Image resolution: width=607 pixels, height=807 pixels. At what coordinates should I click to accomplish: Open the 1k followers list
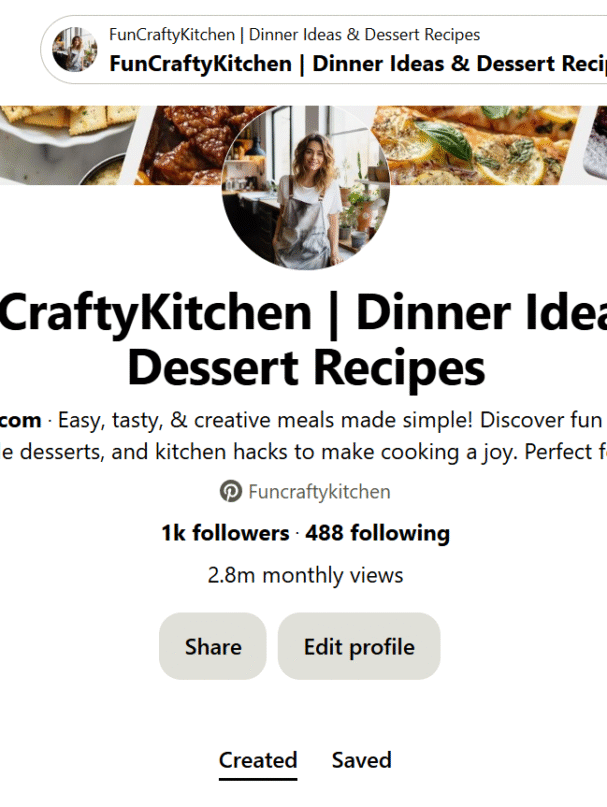(225, 533)
